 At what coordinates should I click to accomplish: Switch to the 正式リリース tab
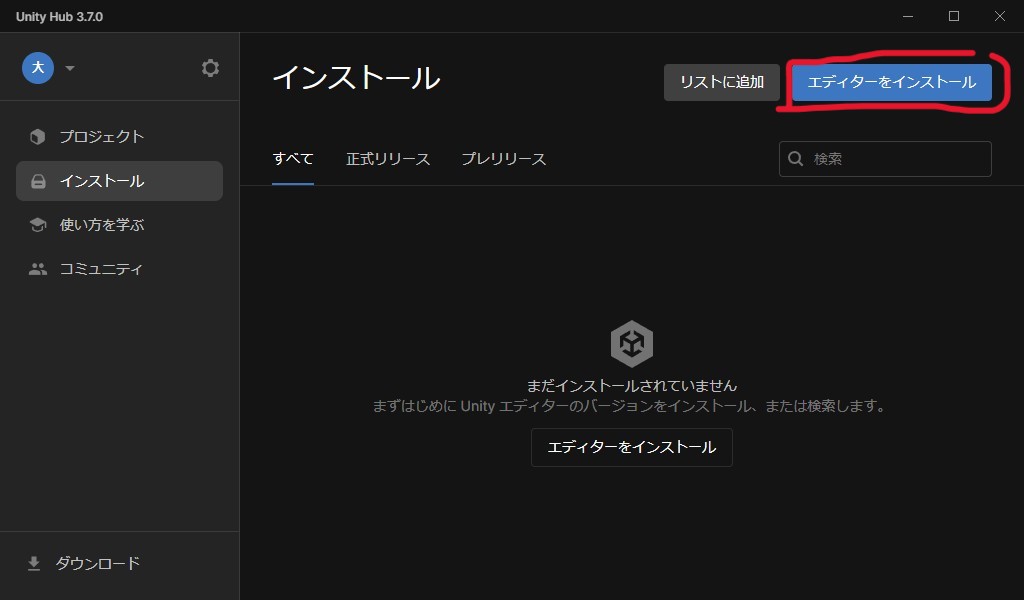[388, 159]
